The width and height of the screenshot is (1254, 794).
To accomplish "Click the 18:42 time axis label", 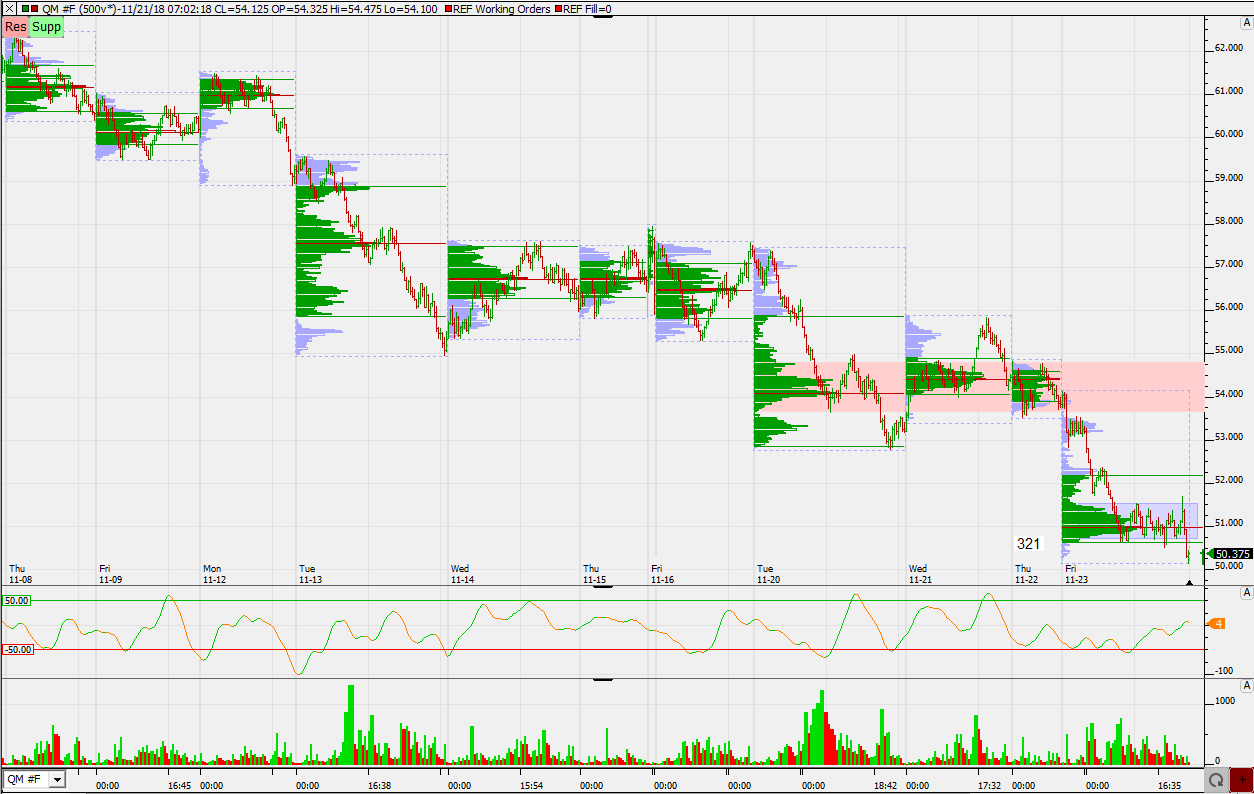I will click(x=885, y=785).
